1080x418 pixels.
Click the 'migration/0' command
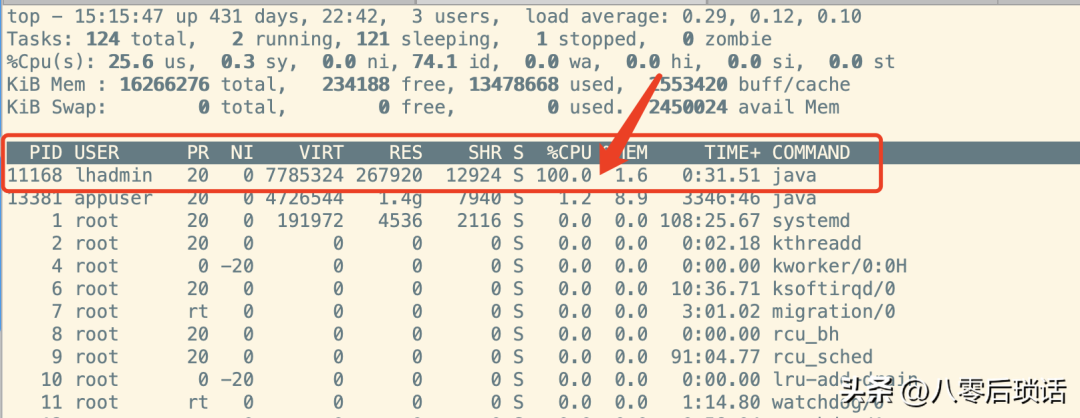(833, 312)
